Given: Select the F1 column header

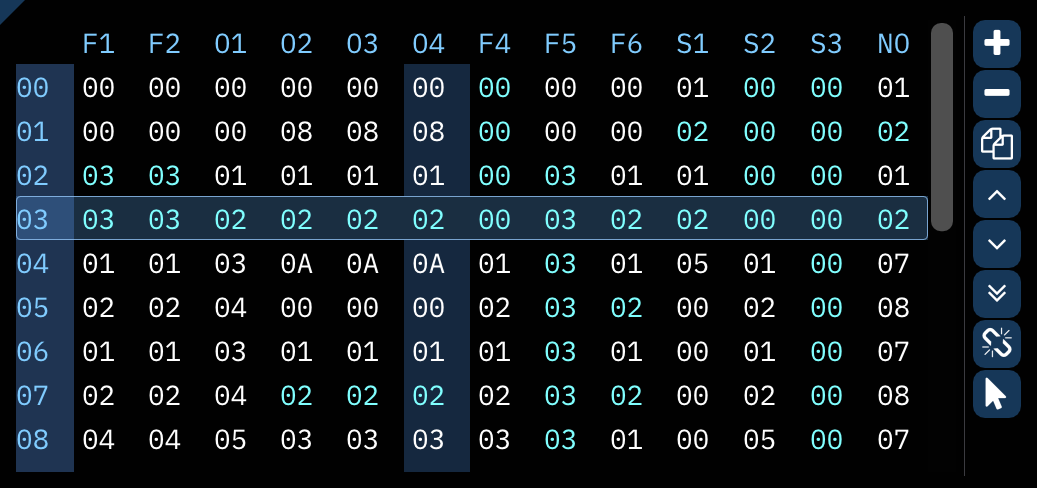Looking at the screenshot, I should 98,44.
